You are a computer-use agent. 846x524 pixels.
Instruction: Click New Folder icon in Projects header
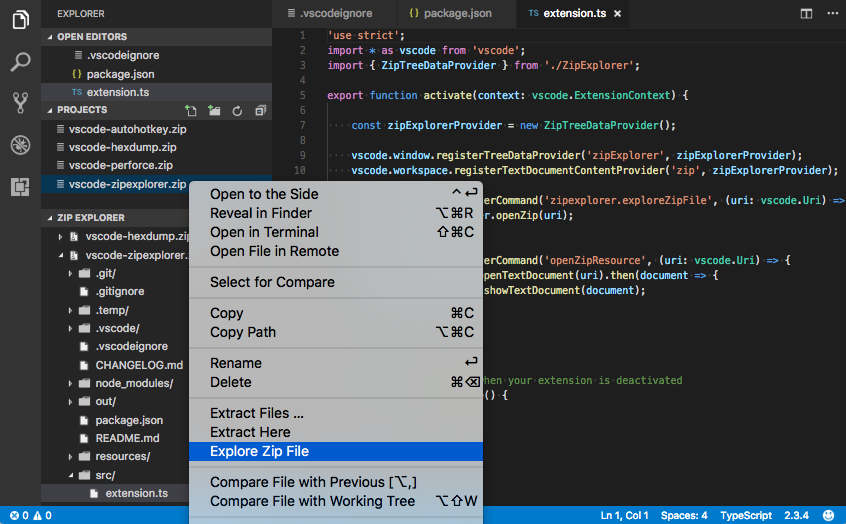[214, 111]
